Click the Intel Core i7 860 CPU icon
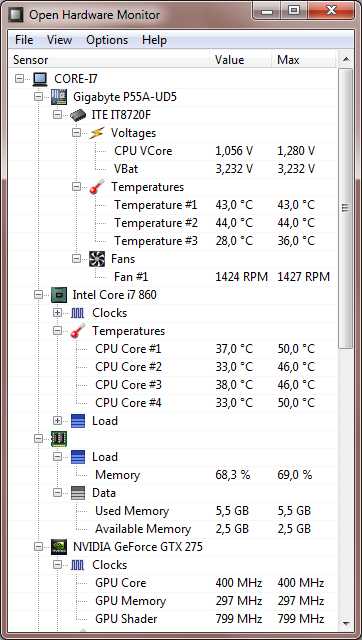Image resolution: width=362 pixels, height=640 pixels. 59,295
